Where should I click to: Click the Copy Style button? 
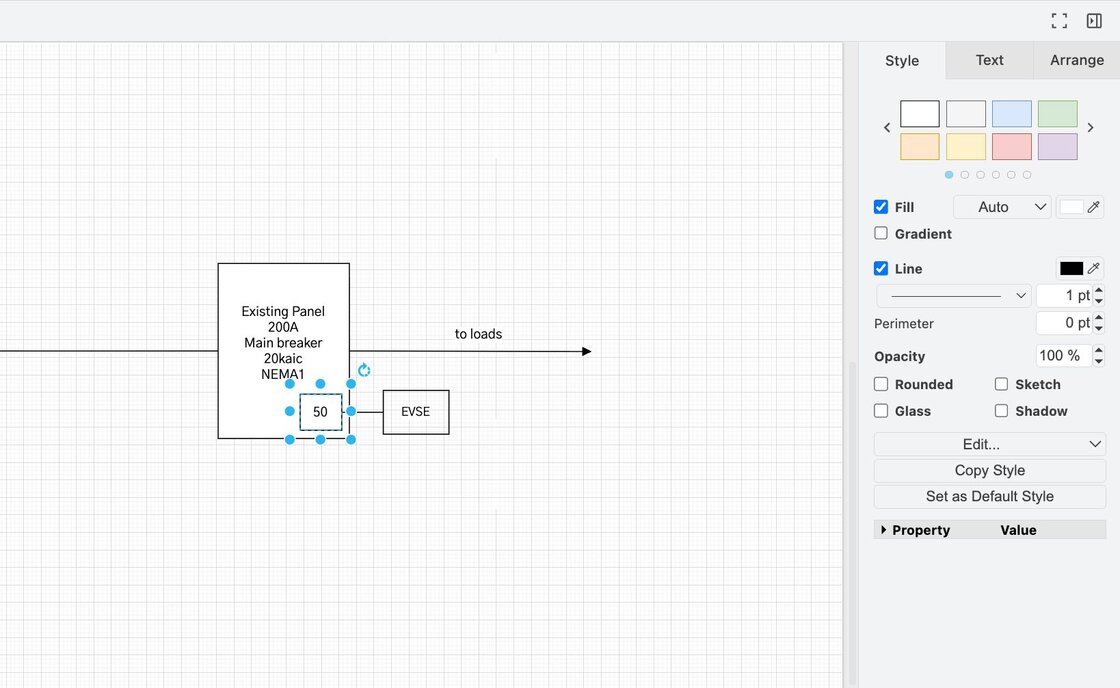pos(989,470)
